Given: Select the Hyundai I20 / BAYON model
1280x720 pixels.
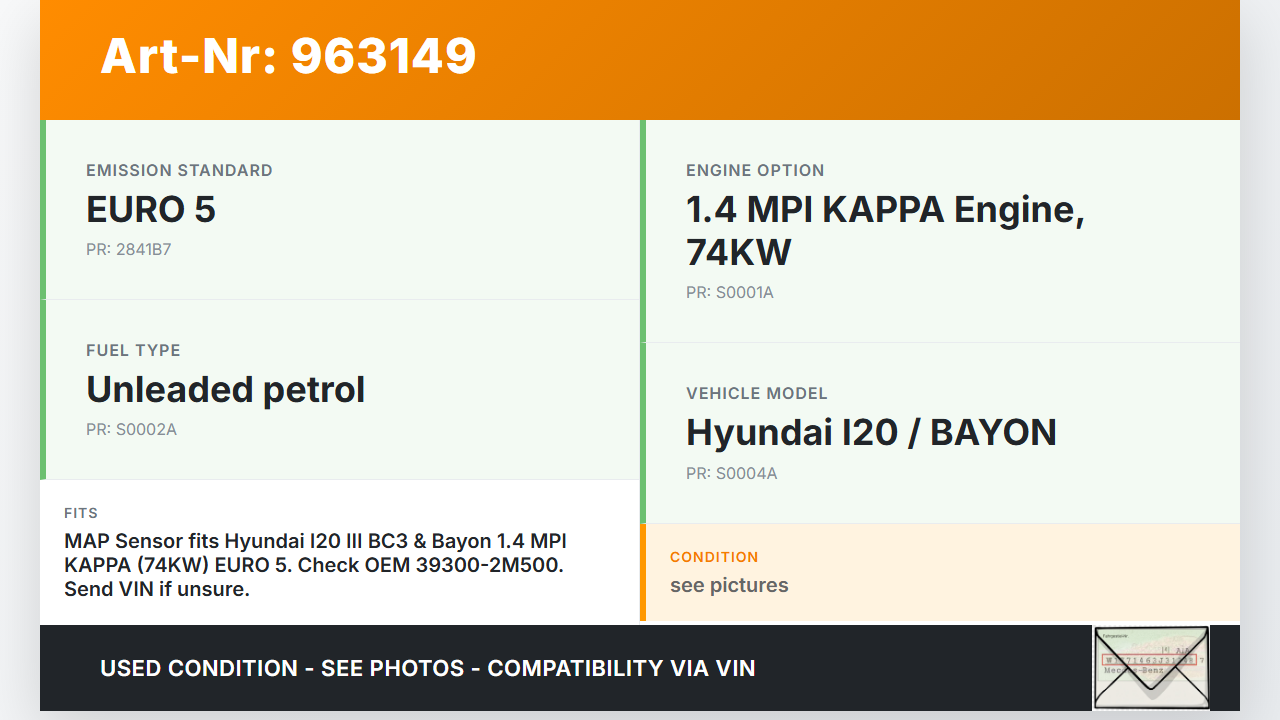Looking at the screenshot, I should tap(871, 432).
